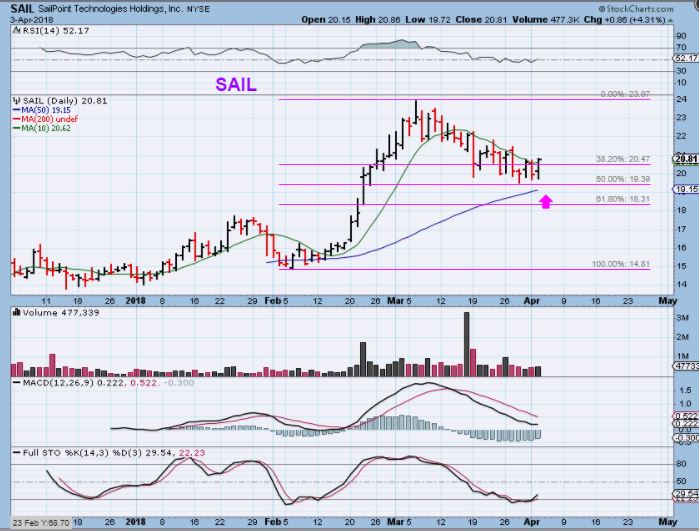Click the 0.00%: 23.97 Fibonacci label
The height and width of the screenshot is (531, 699).
click(x=625, y=95)
